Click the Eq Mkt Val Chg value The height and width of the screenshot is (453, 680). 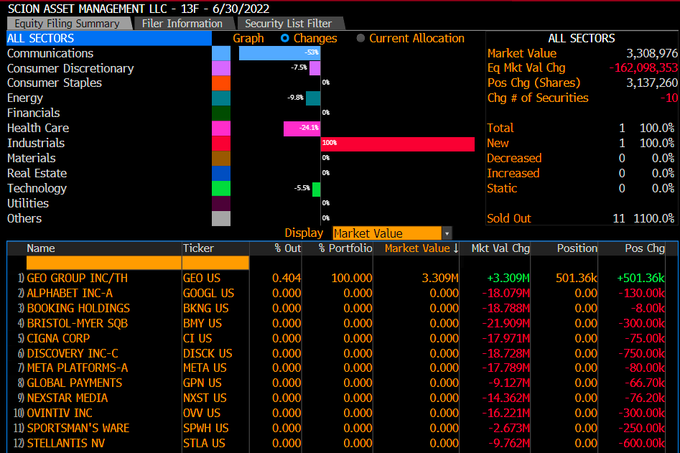pos(643,68)
